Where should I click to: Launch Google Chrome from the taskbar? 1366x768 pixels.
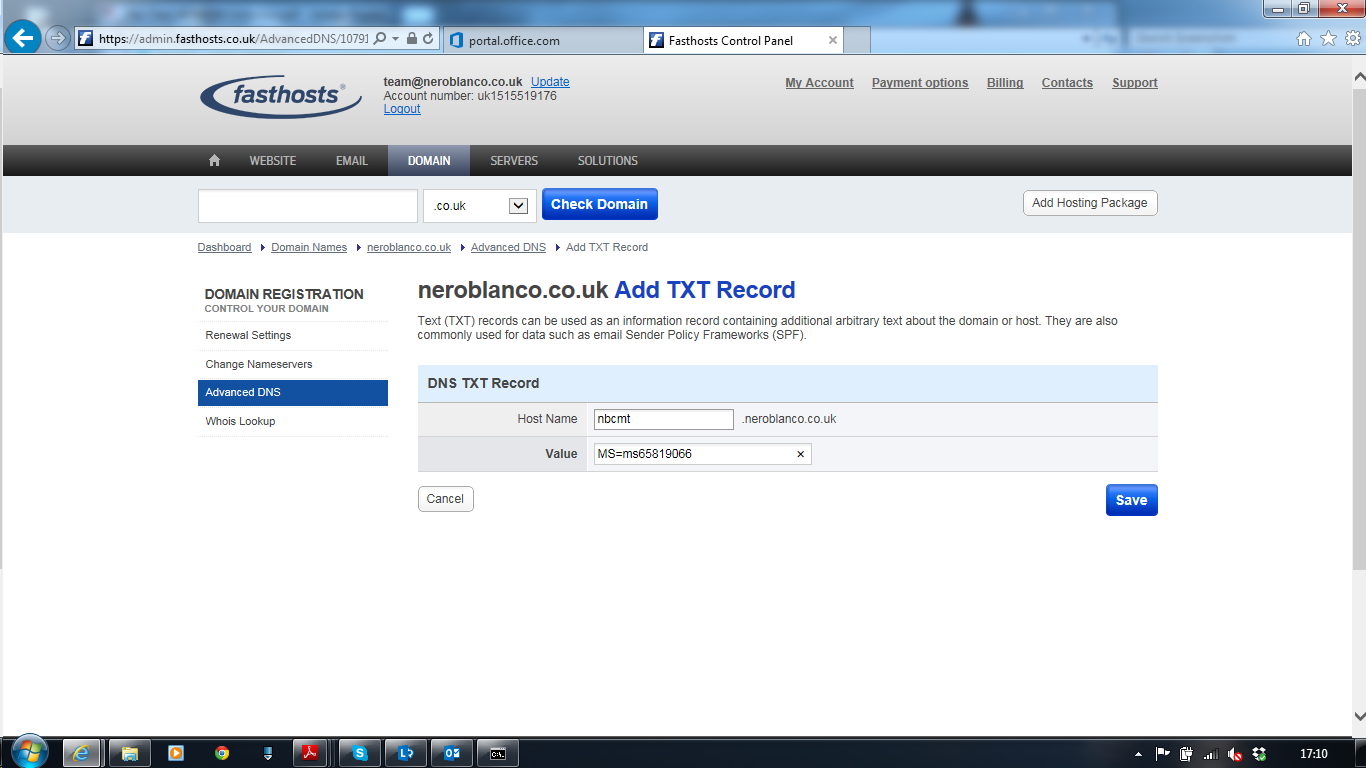coord(222,753)
